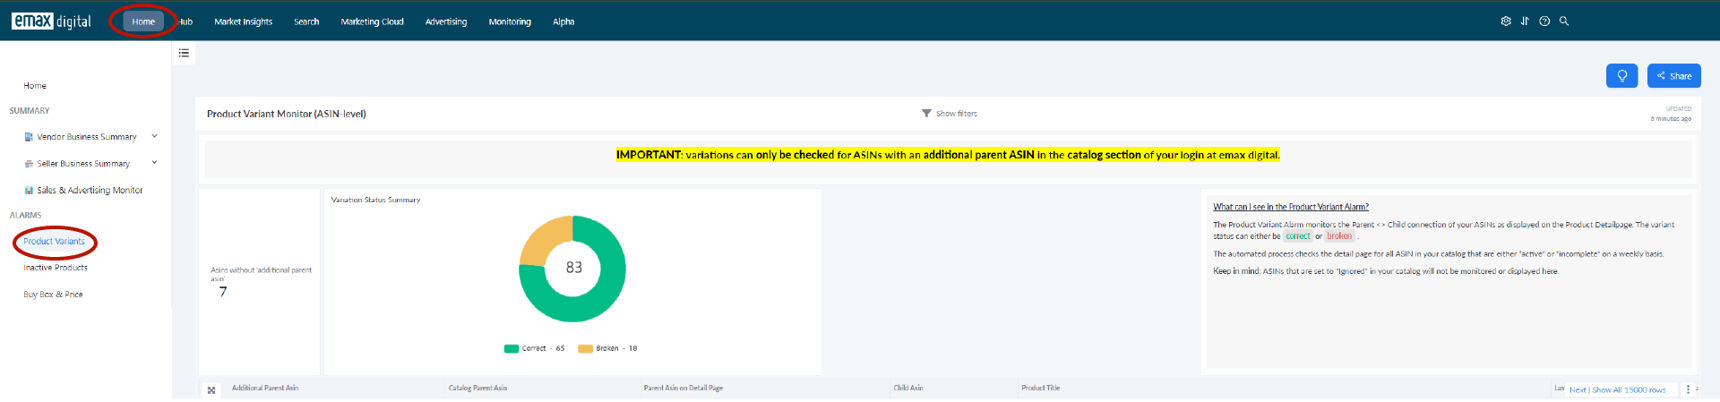Open Sales & Advertising Monitor sidebar item
This screenshot has width=1720, height=402.
tap(90, 190)
